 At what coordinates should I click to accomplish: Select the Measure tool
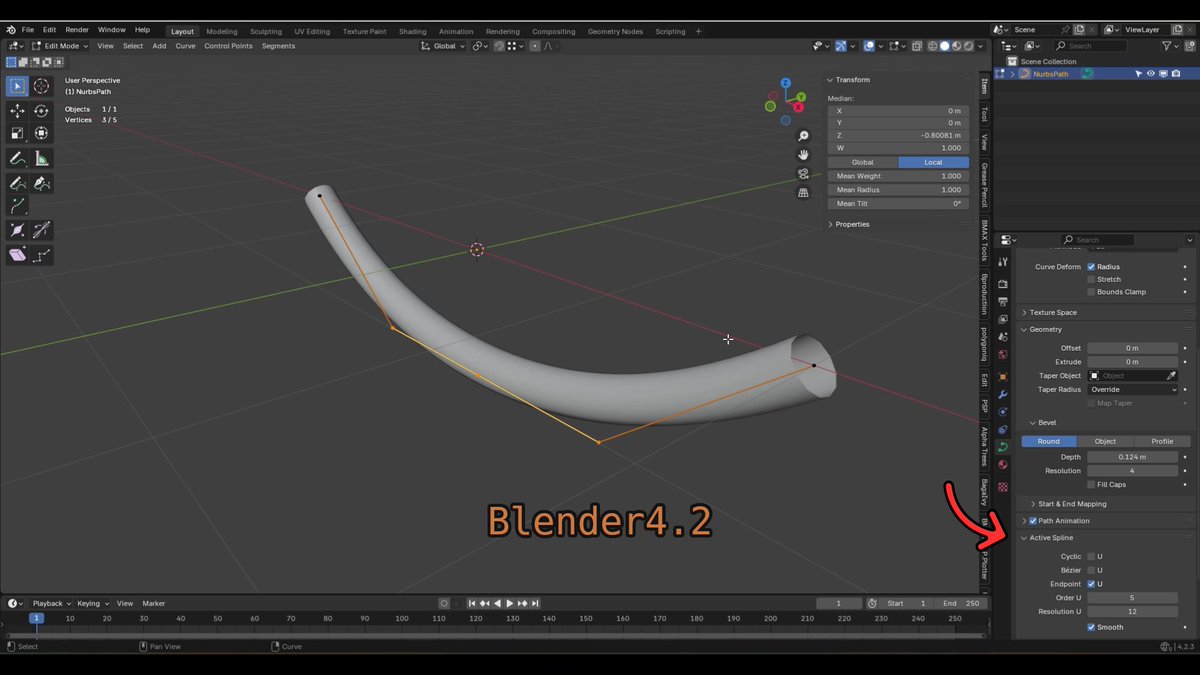click(x=41, y=158)
